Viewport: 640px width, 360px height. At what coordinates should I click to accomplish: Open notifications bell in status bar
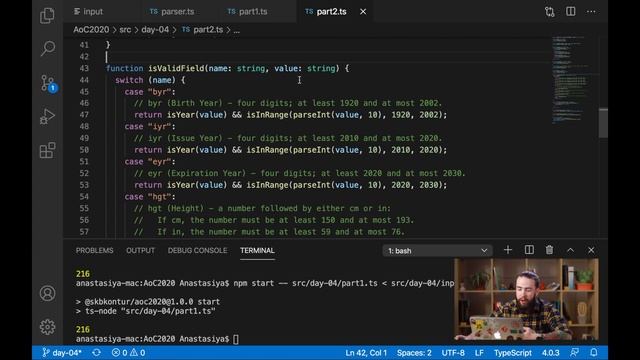(x=594, y=352)
